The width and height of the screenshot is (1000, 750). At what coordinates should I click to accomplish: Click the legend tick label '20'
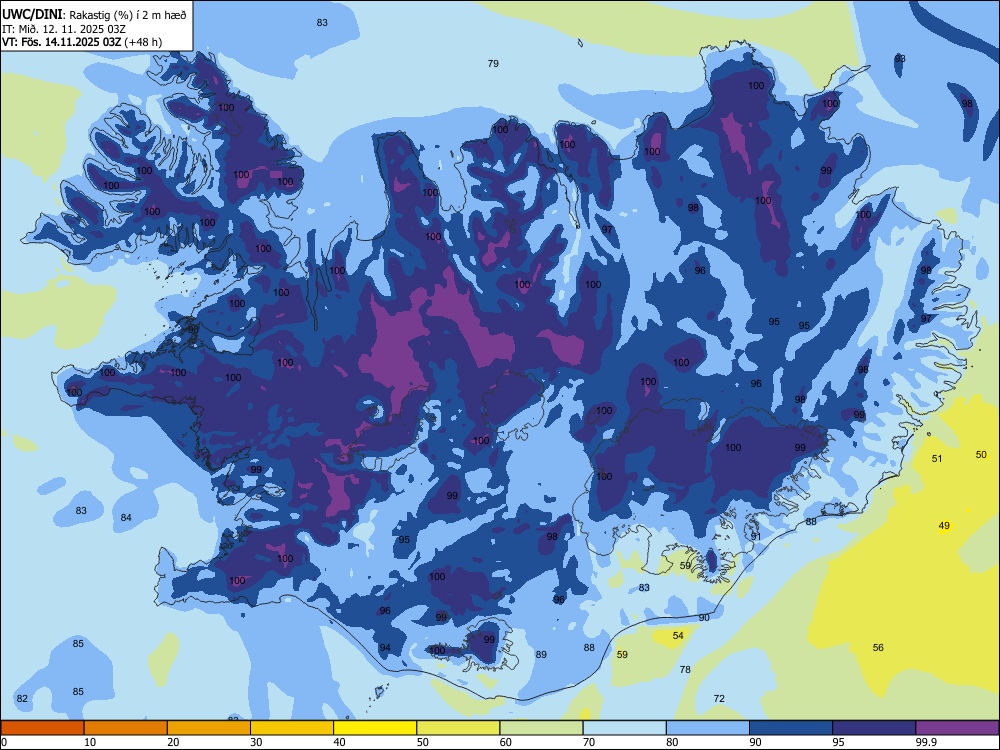173,742
